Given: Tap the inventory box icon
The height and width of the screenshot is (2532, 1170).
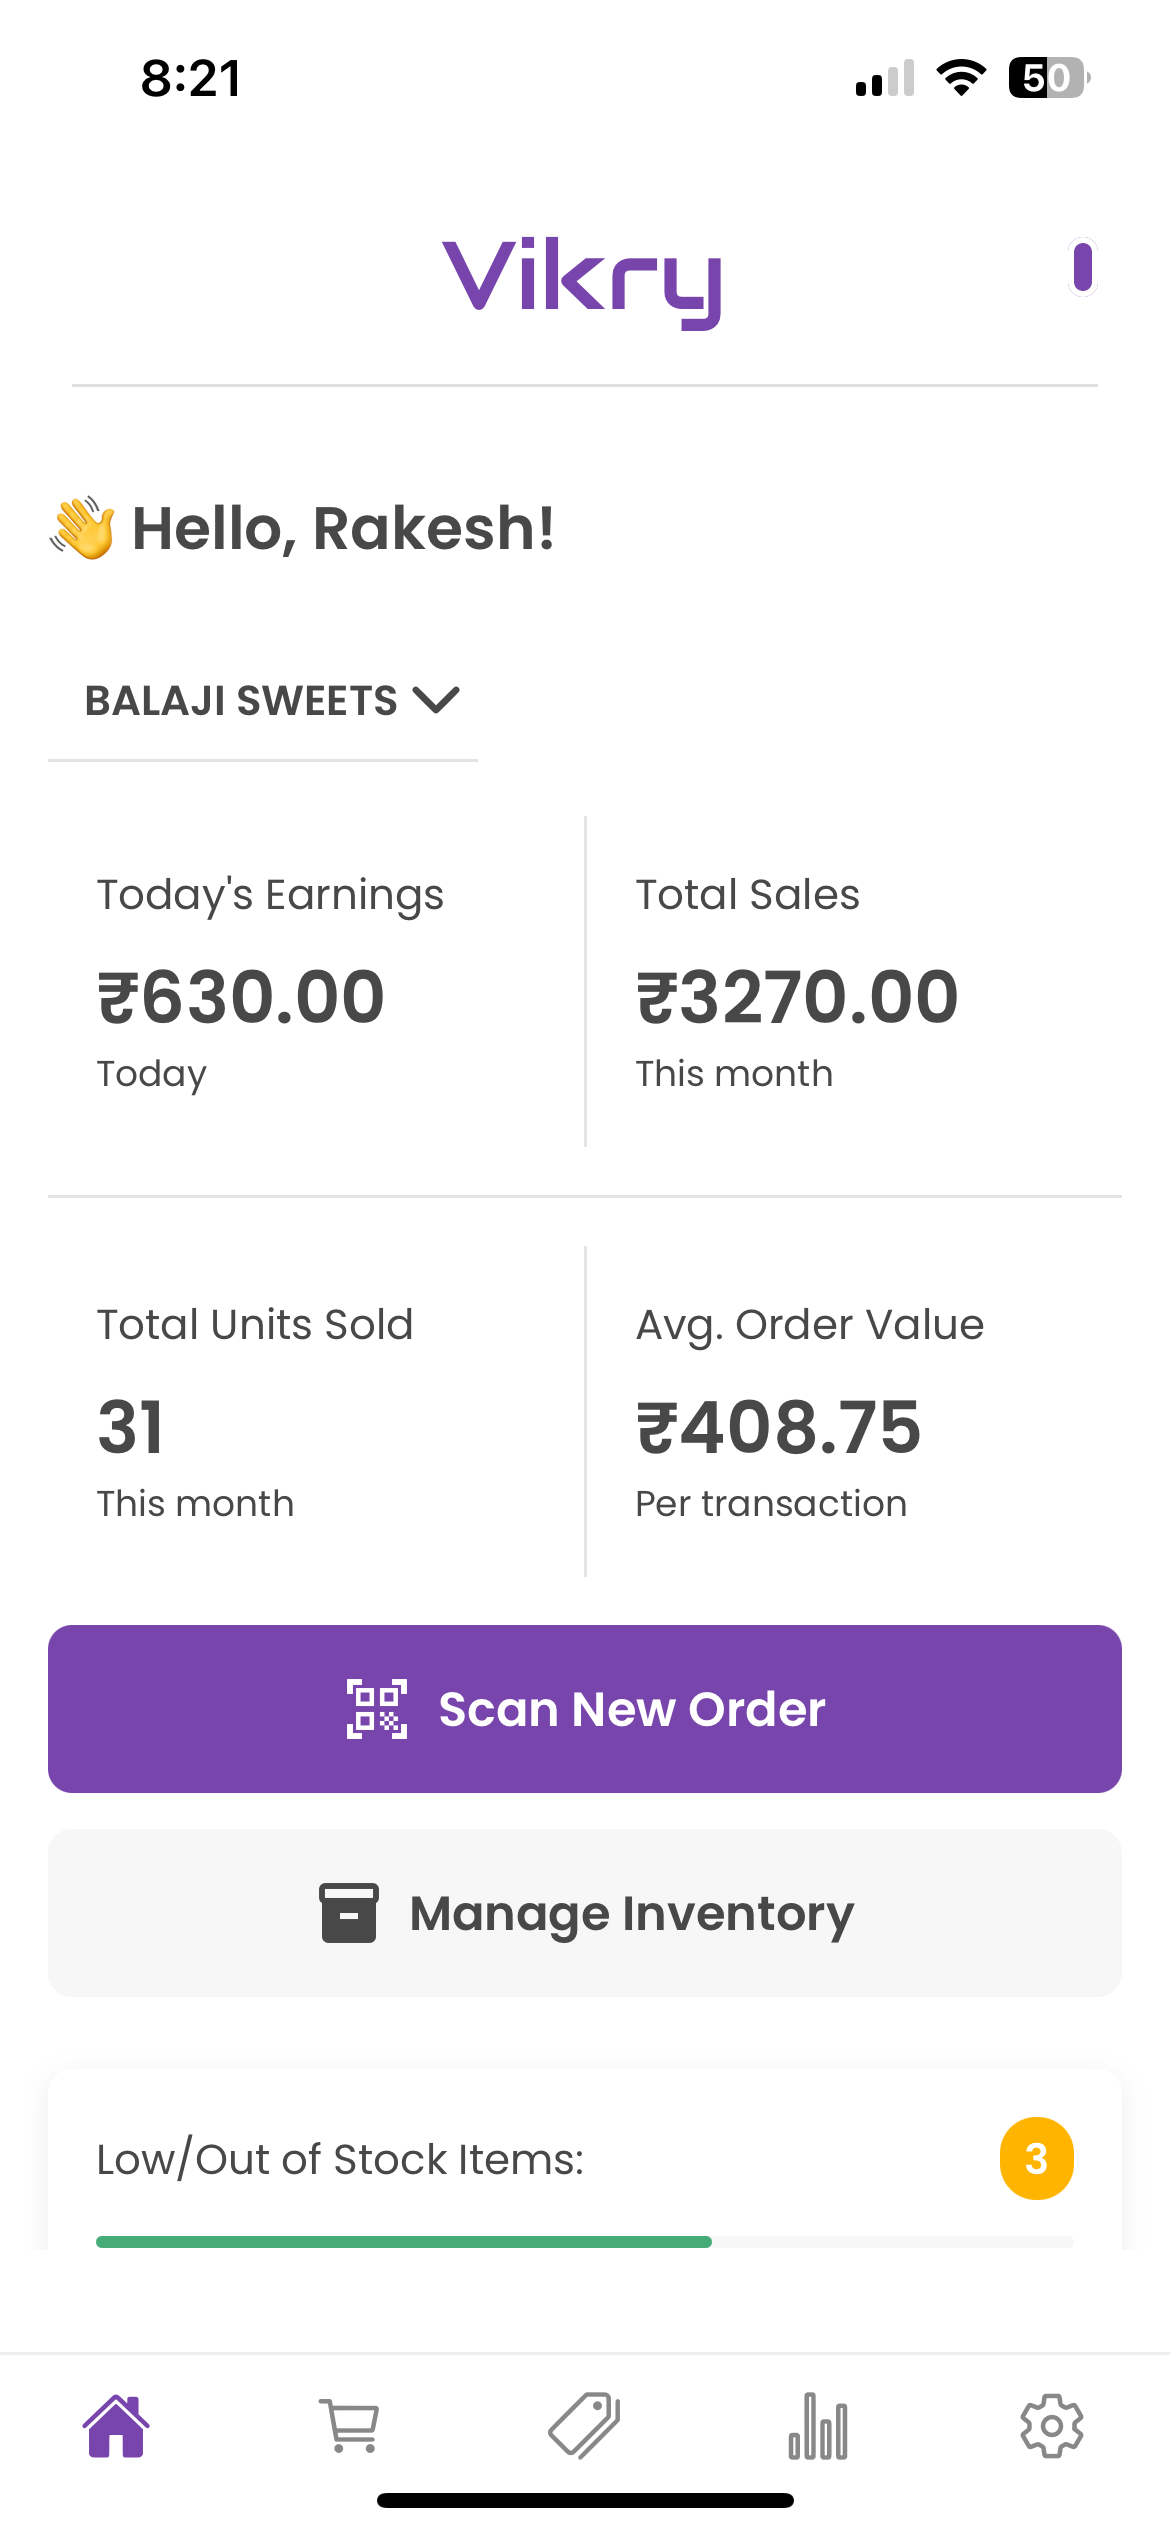Looking at the screenshot, I should 349,1913.
